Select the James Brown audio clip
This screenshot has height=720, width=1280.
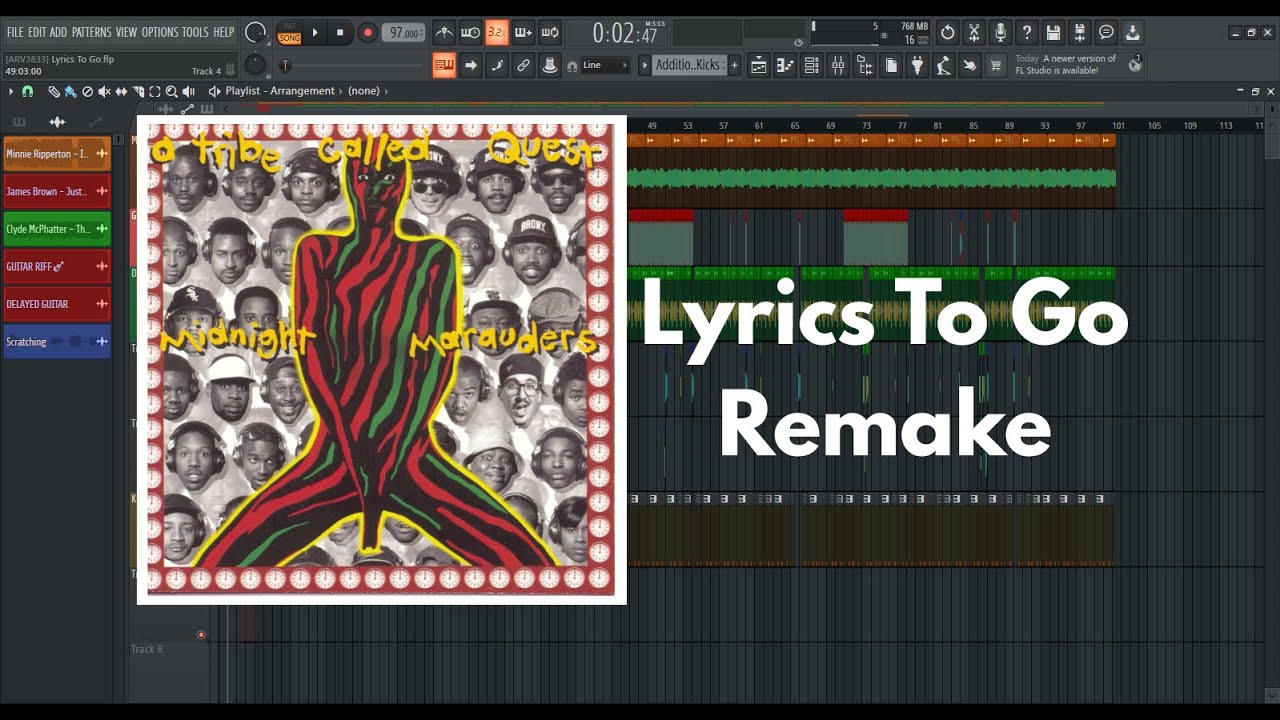pos(57,191)
